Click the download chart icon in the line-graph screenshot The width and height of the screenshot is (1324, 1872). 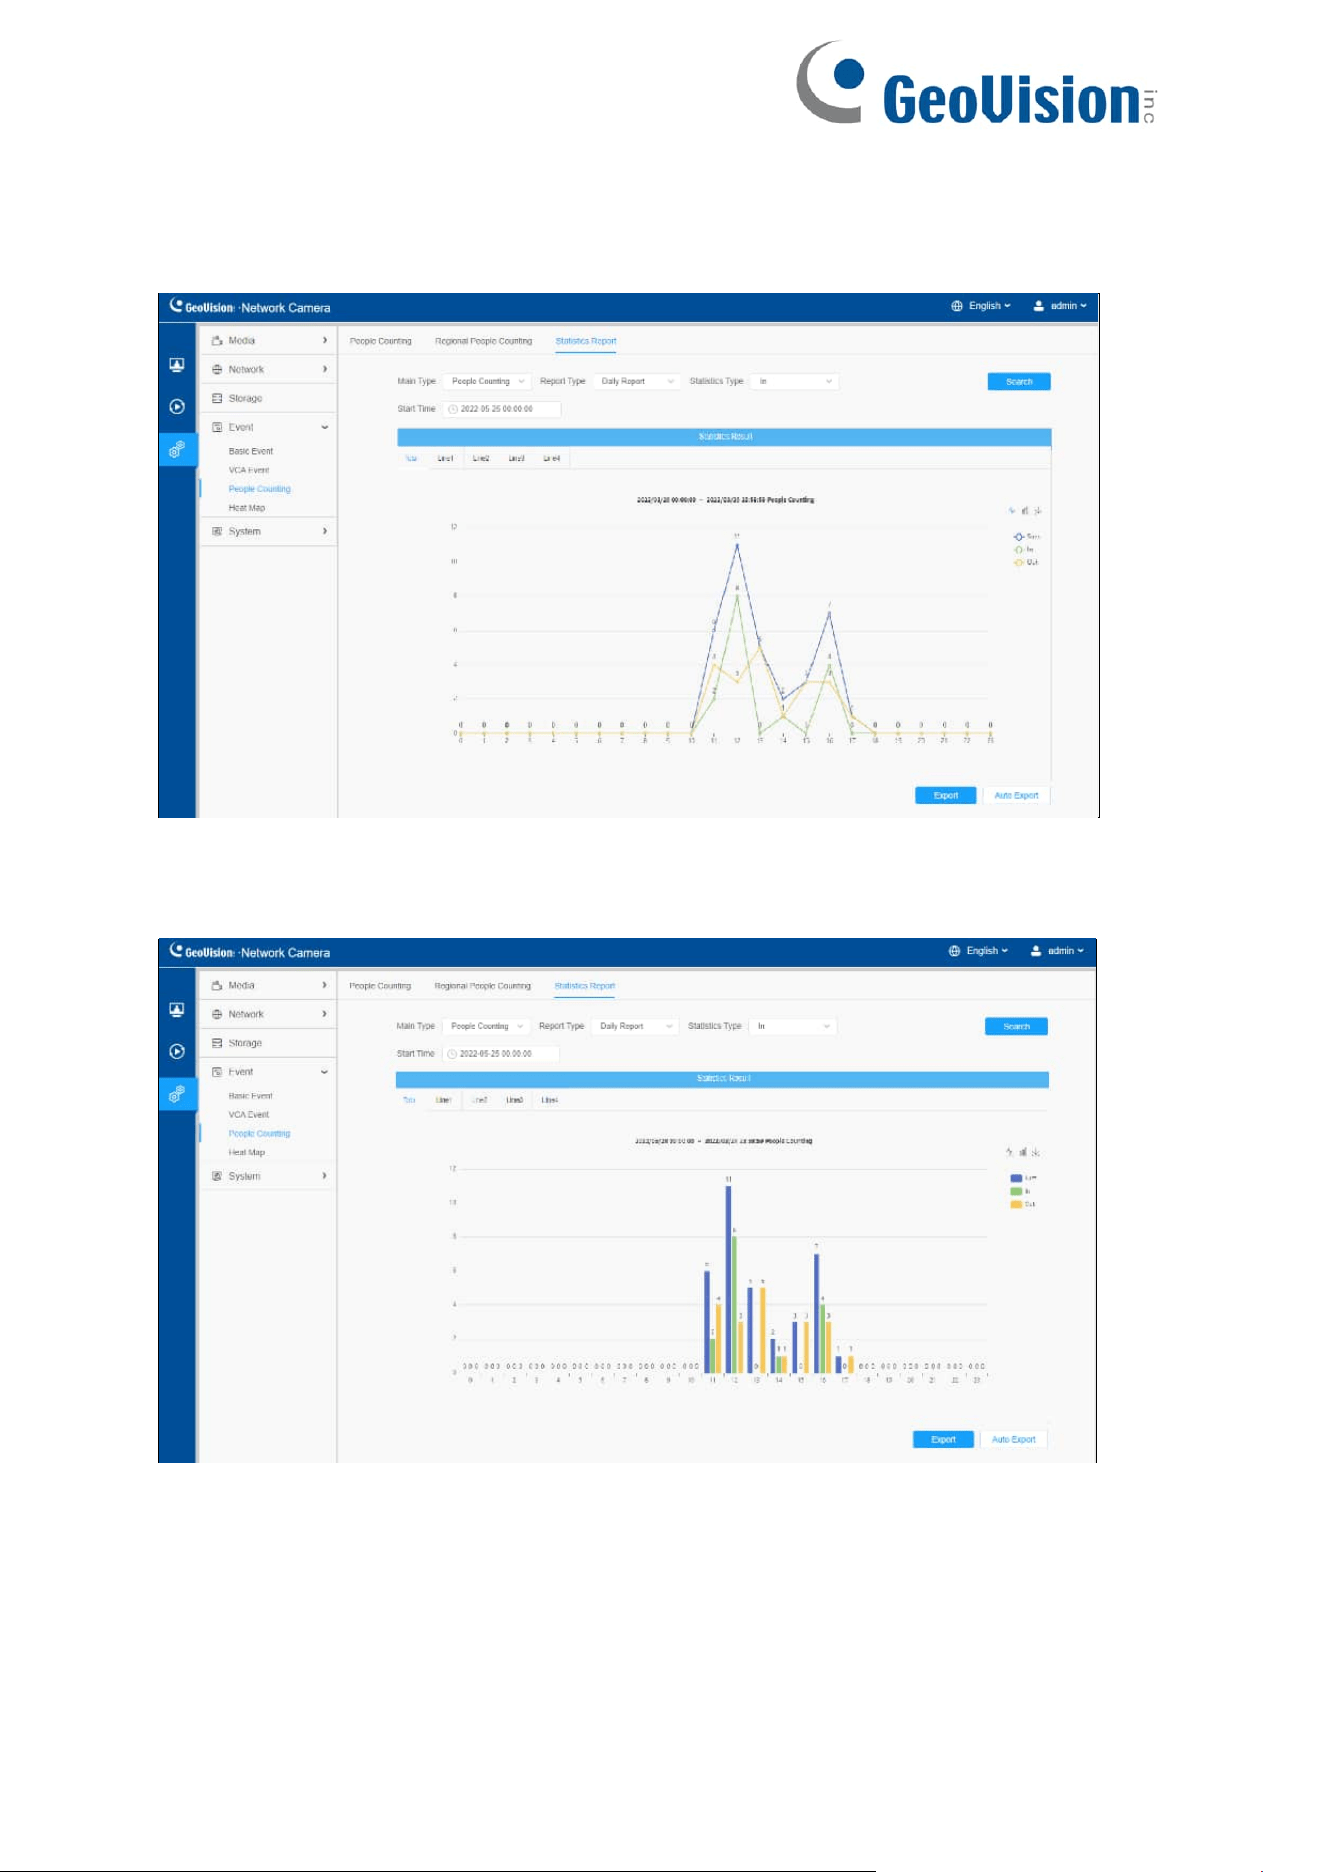click(x=1038, y=511)
